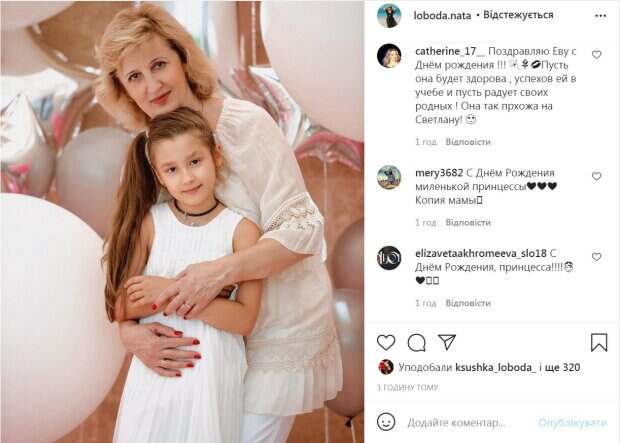Reply to catherine_17__ via Відповісти
This screenshot has height=443, width=620.
point(468,142)
